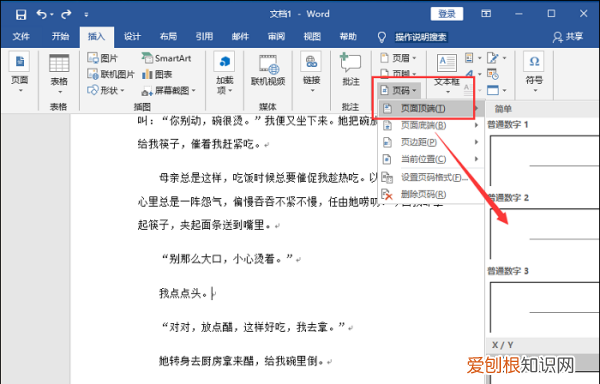Image resolution: width=600 pixels, height=384 pixels.
Task: Open the Quick Parts dropdown arrow
Action: (479, 58)
